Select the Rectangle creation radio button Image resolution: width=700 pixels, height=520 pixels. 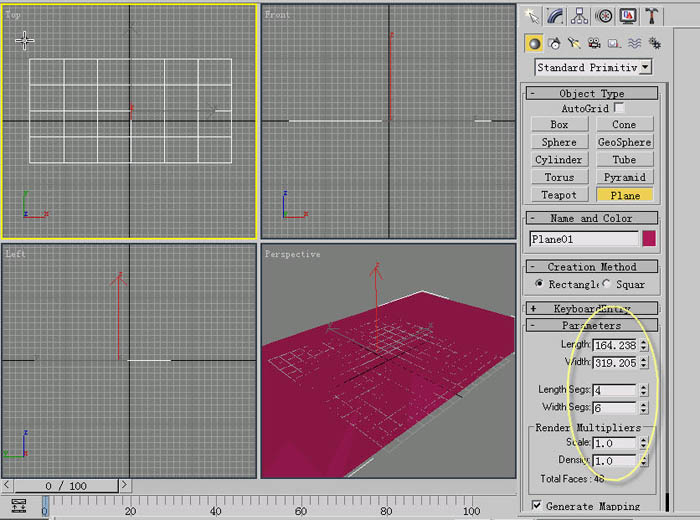click(539, 284)
